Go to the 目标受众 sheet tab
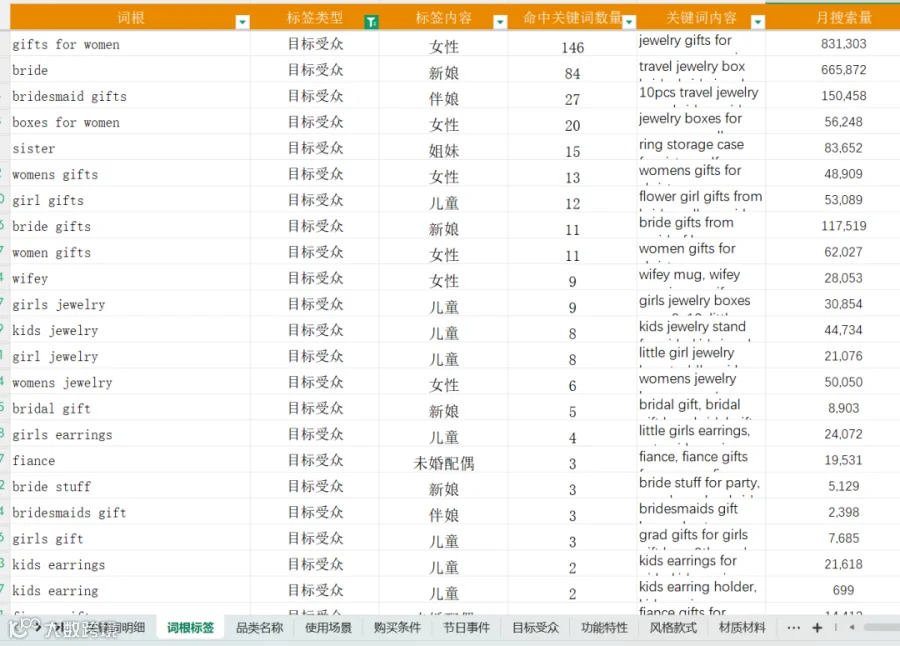The image size is (900, 646). click(535, 628)
